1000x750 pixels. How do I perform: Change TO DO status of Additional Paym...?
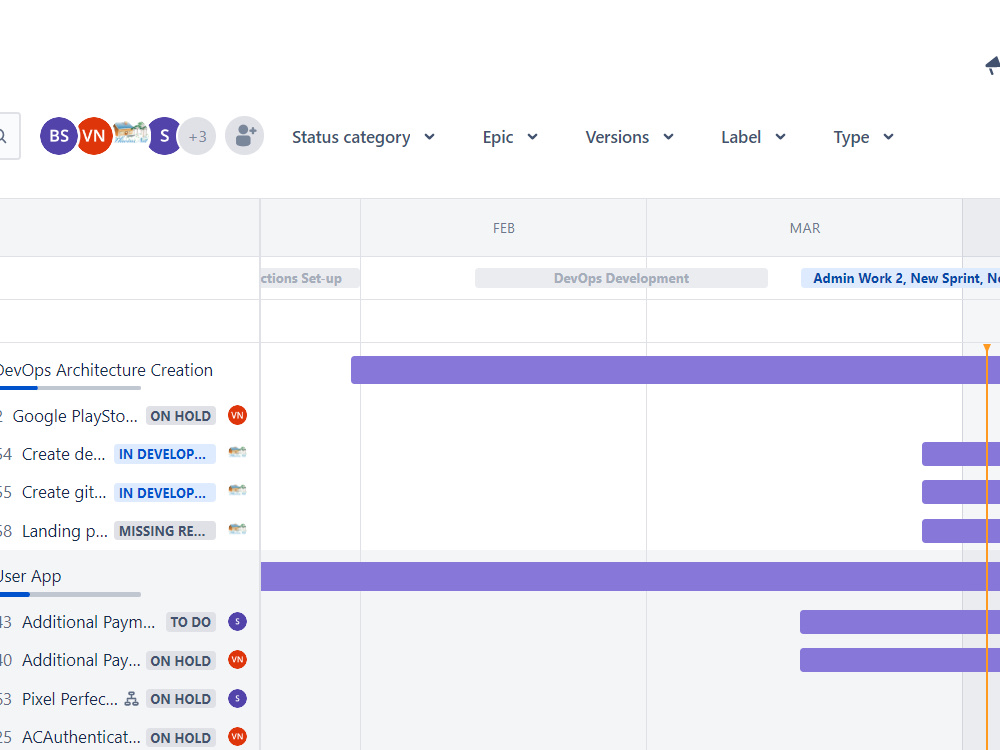coord(190,622)
